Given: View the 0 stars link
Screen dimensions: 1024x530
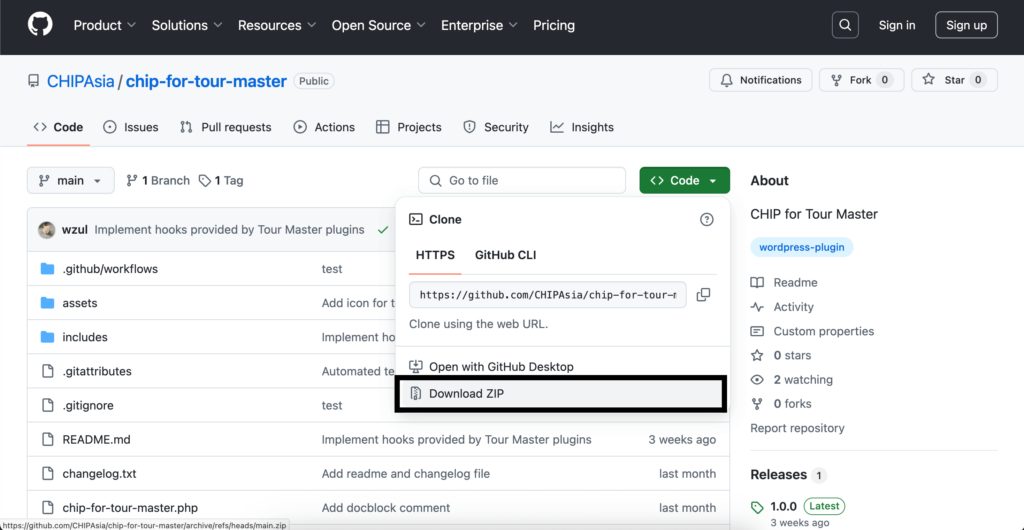Looking at the screenshot, I should tap(781, 356).
